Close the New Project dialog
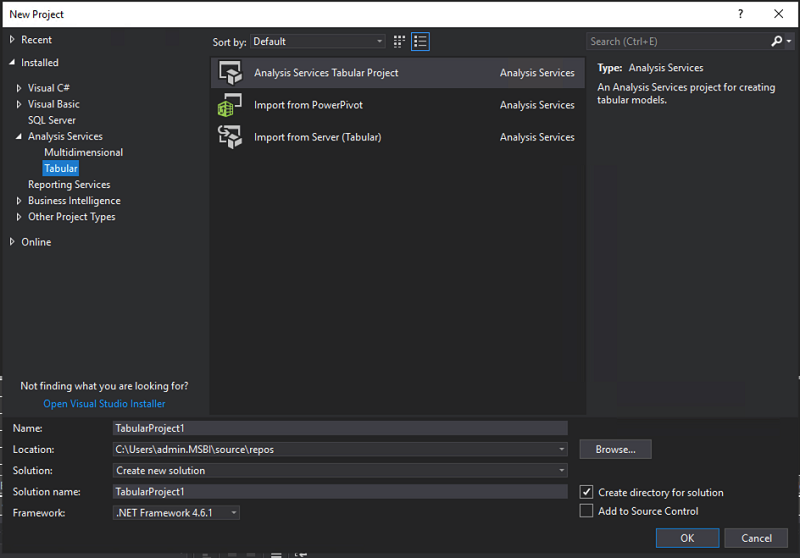800x558 pixels. (779, 14)
